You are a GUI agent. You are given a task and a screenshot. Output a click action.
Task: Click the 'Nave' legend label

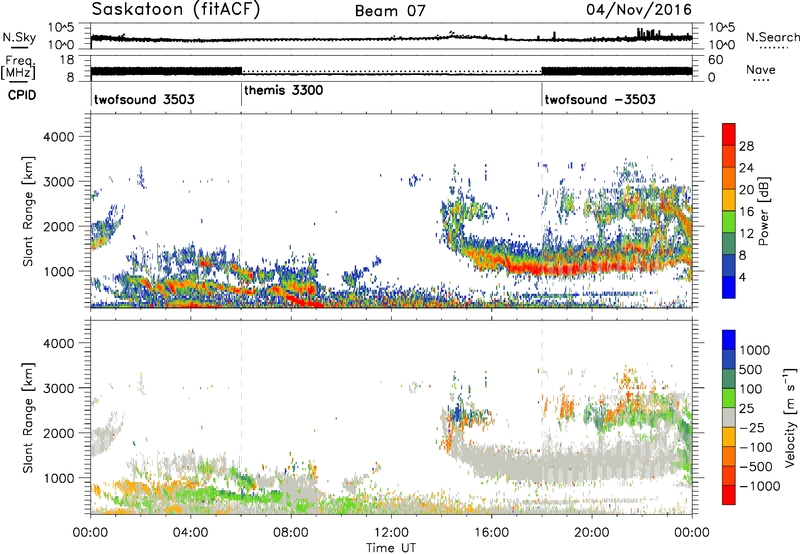pyautogui.click(x=761, y=69)
